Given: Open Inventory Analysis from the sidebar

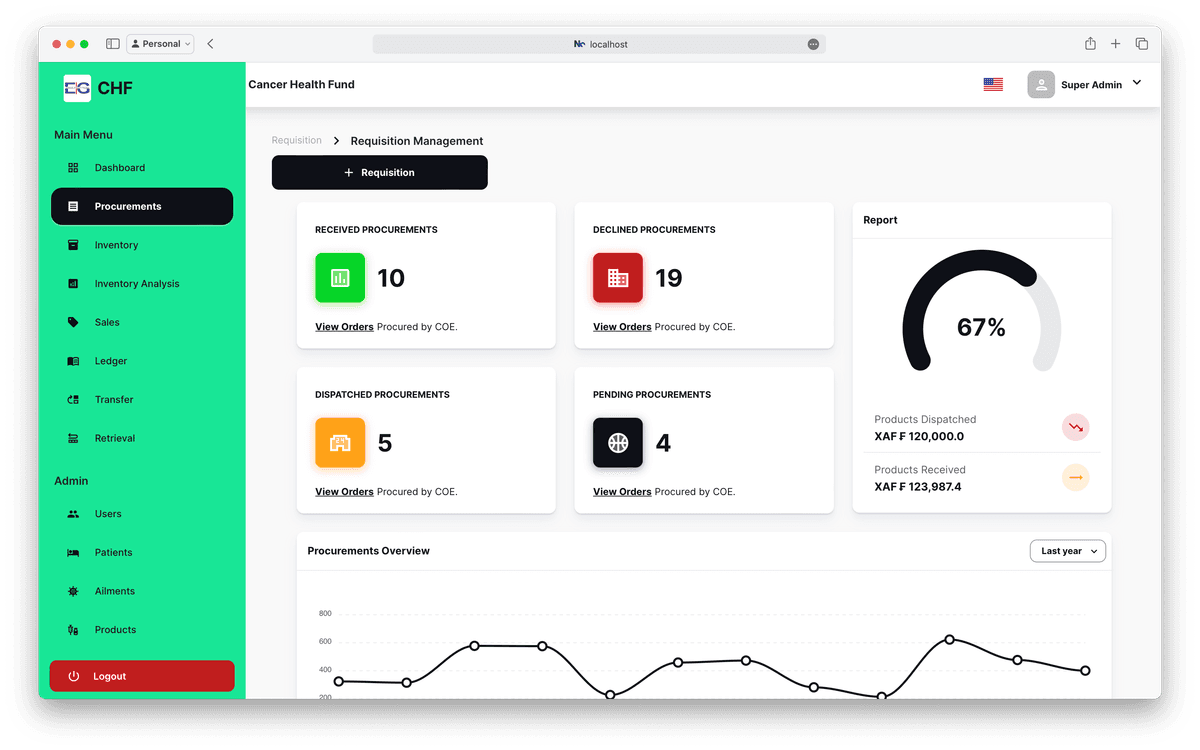Looking at the screenshot, I should coord(137,284).
